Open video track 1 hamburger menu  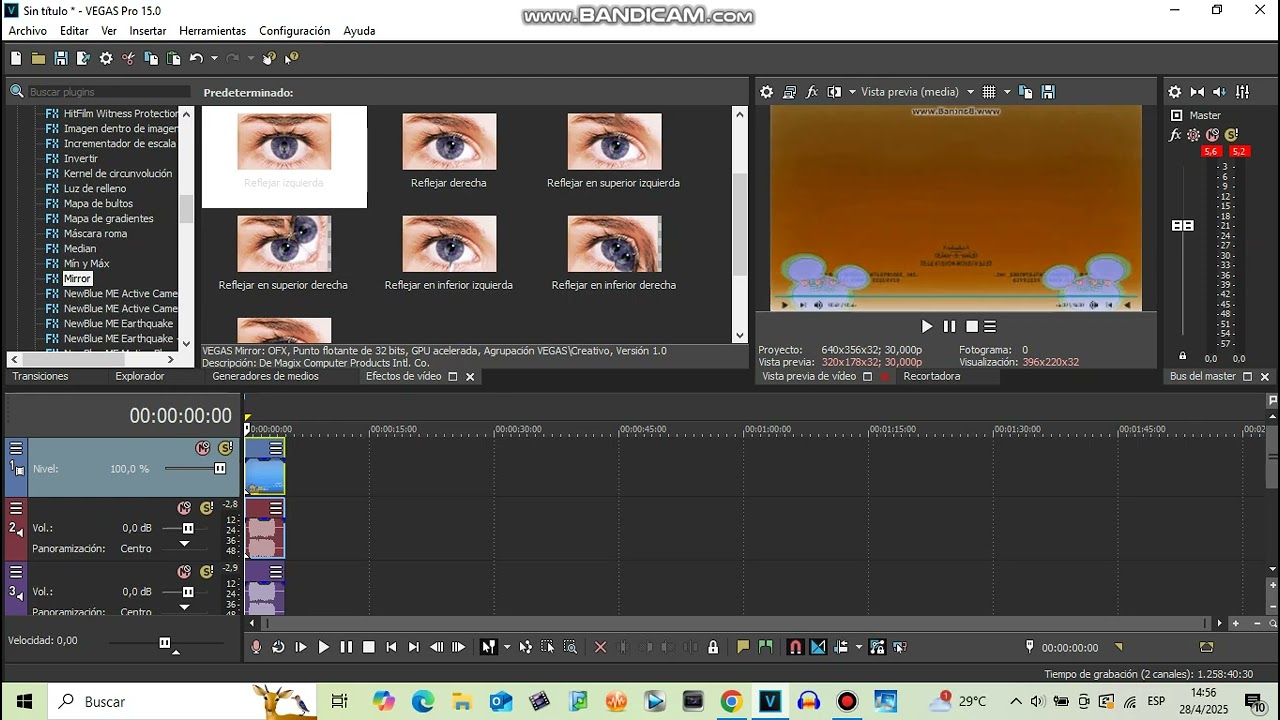[16, 448]
